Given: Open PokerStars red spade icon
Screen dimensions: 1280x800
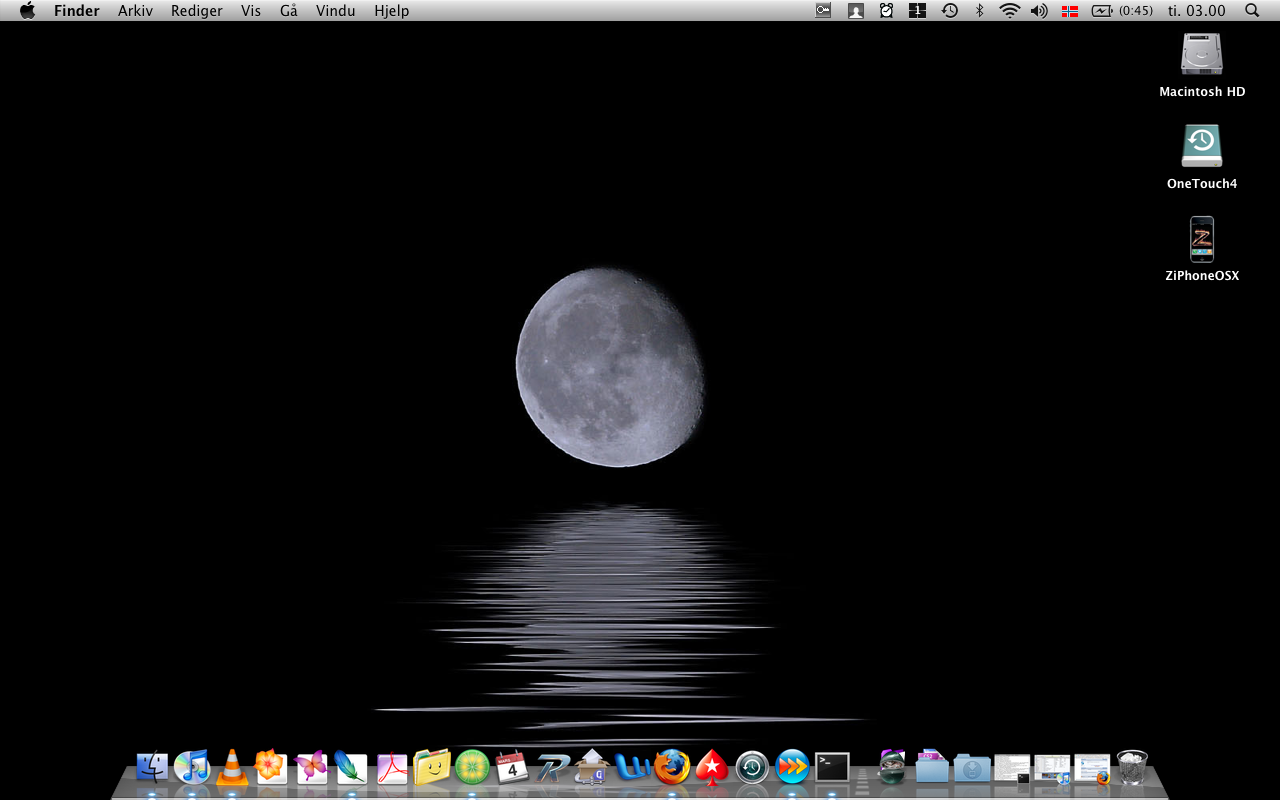Looking at the screenshot, I should pos(712,767).
